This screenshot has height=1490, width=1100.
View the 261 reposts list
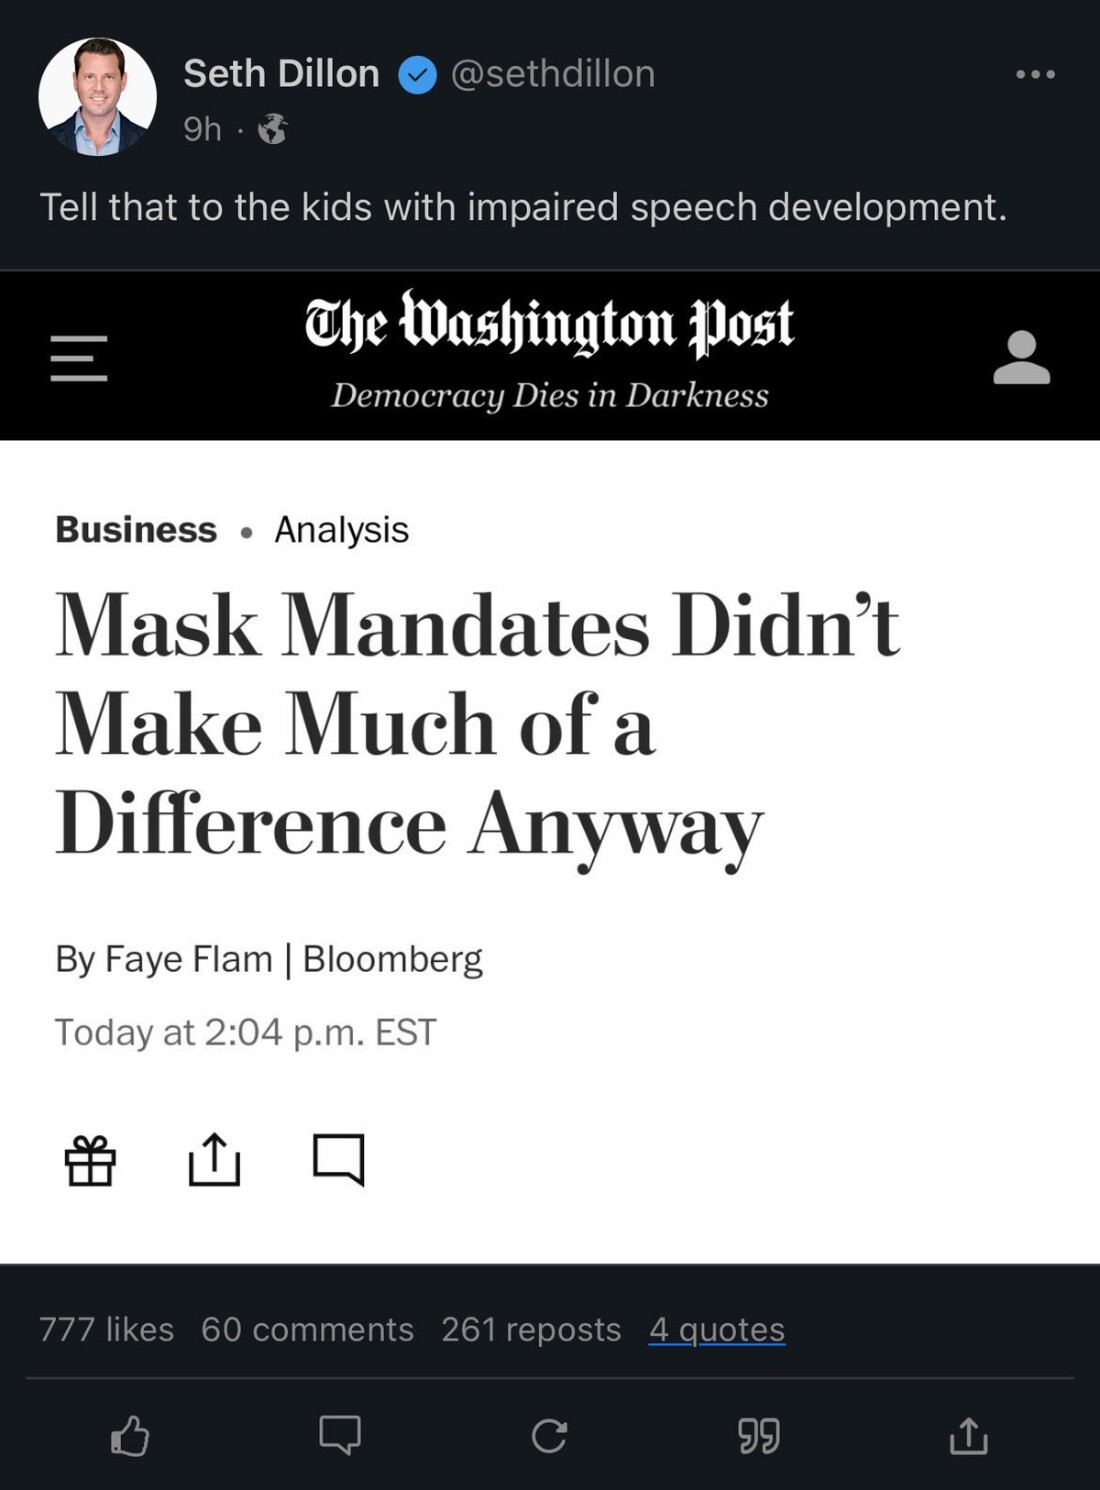(x=531, y=1329)
